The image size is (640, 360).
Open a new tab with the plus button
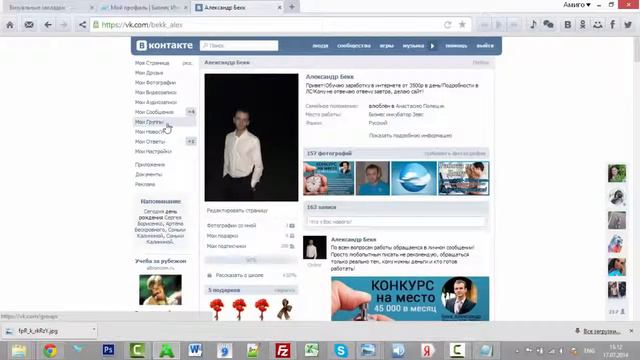pyautogui.click(x=292, y=7)
